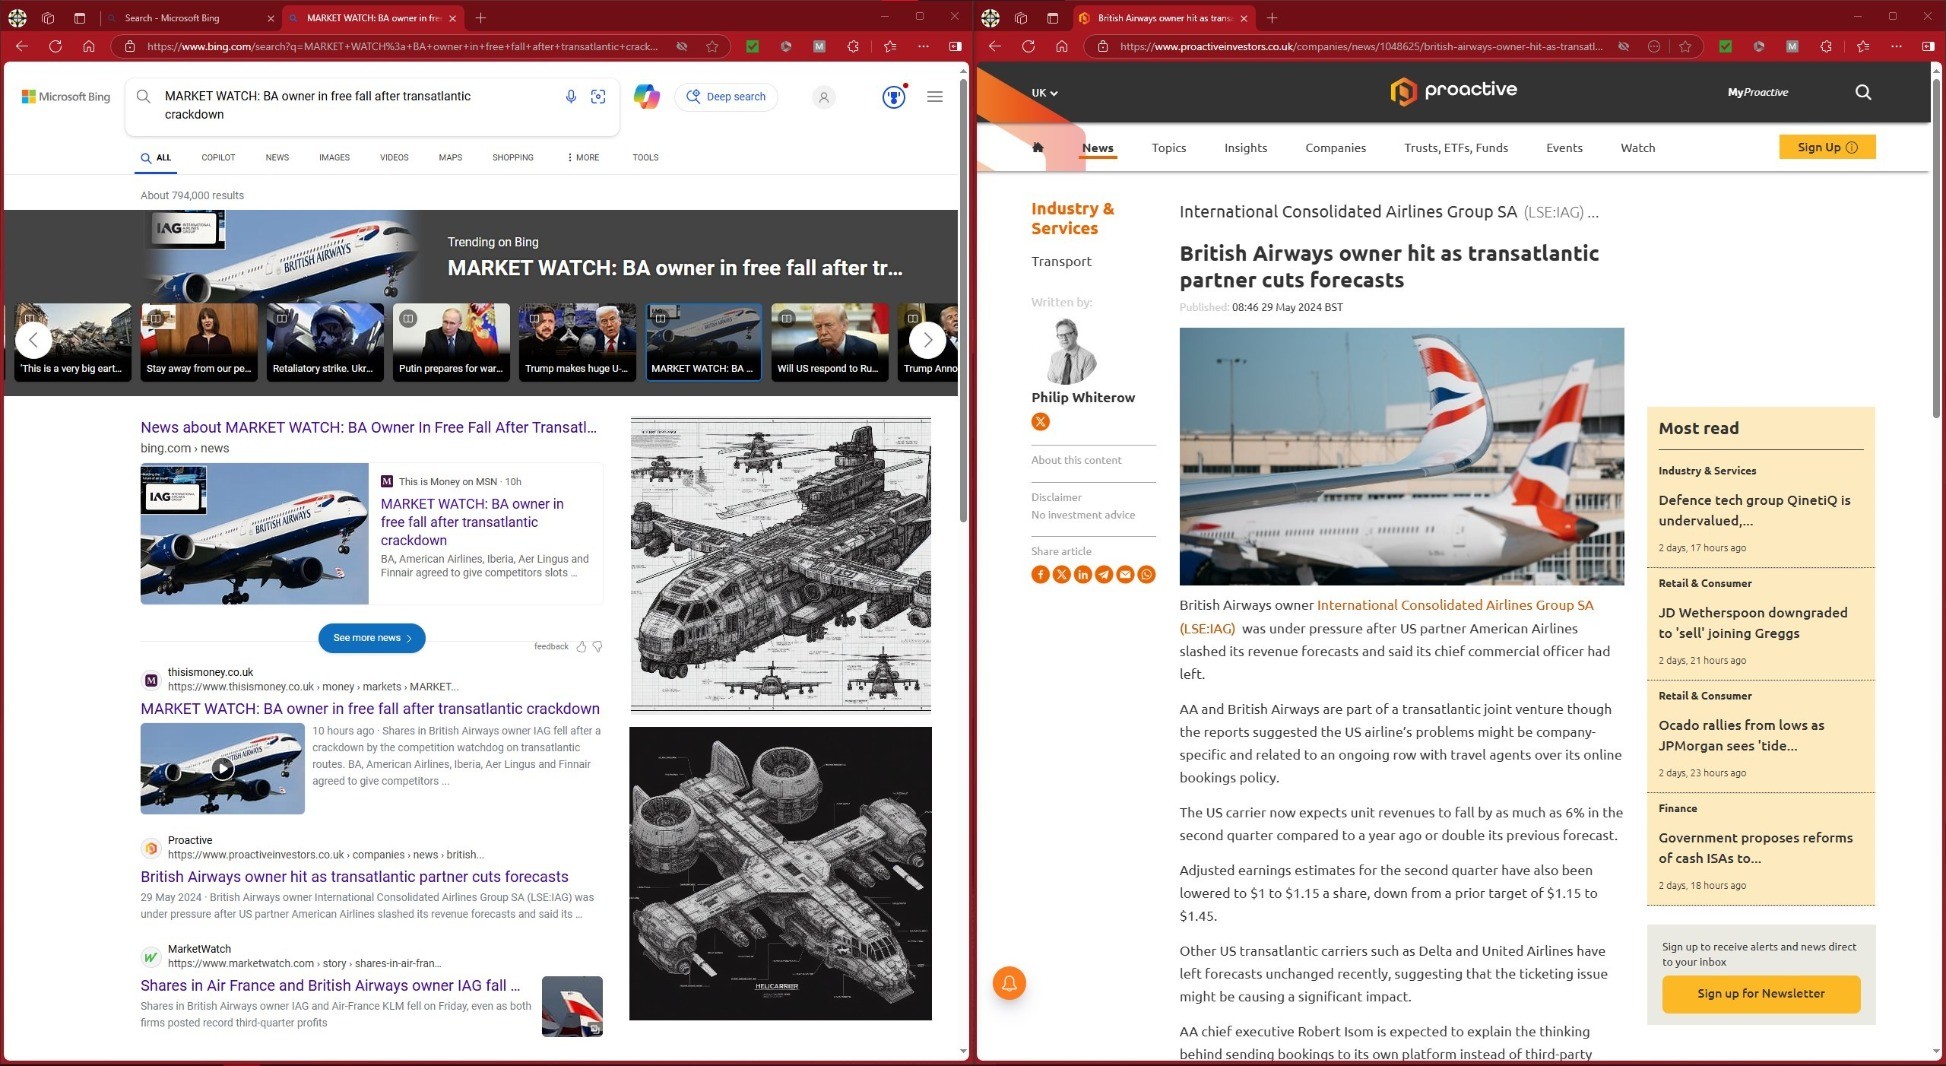Give thumbs up feedback on news results
The width and height of the screenshot is (1946, 1066).
pyautogui.click(x=581, y=647)
